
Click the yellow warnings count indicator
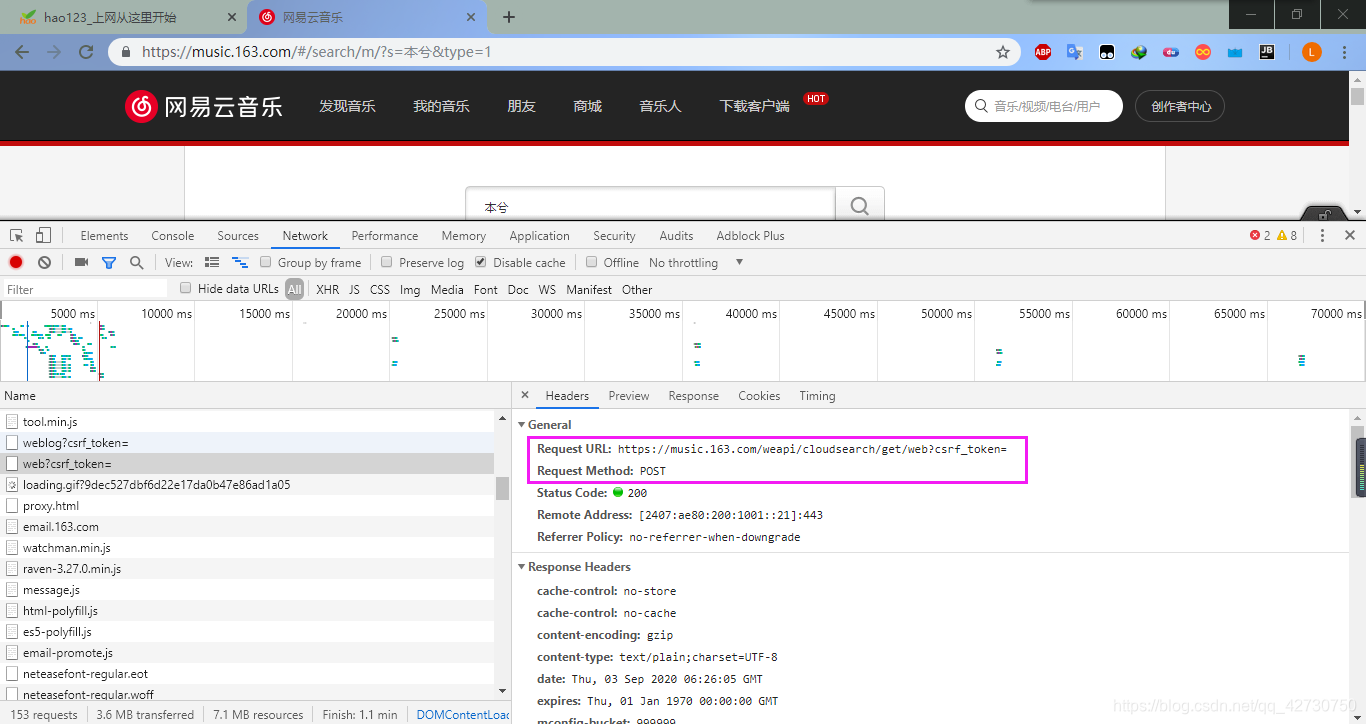pyautogui.click(x=1287, y=236)
